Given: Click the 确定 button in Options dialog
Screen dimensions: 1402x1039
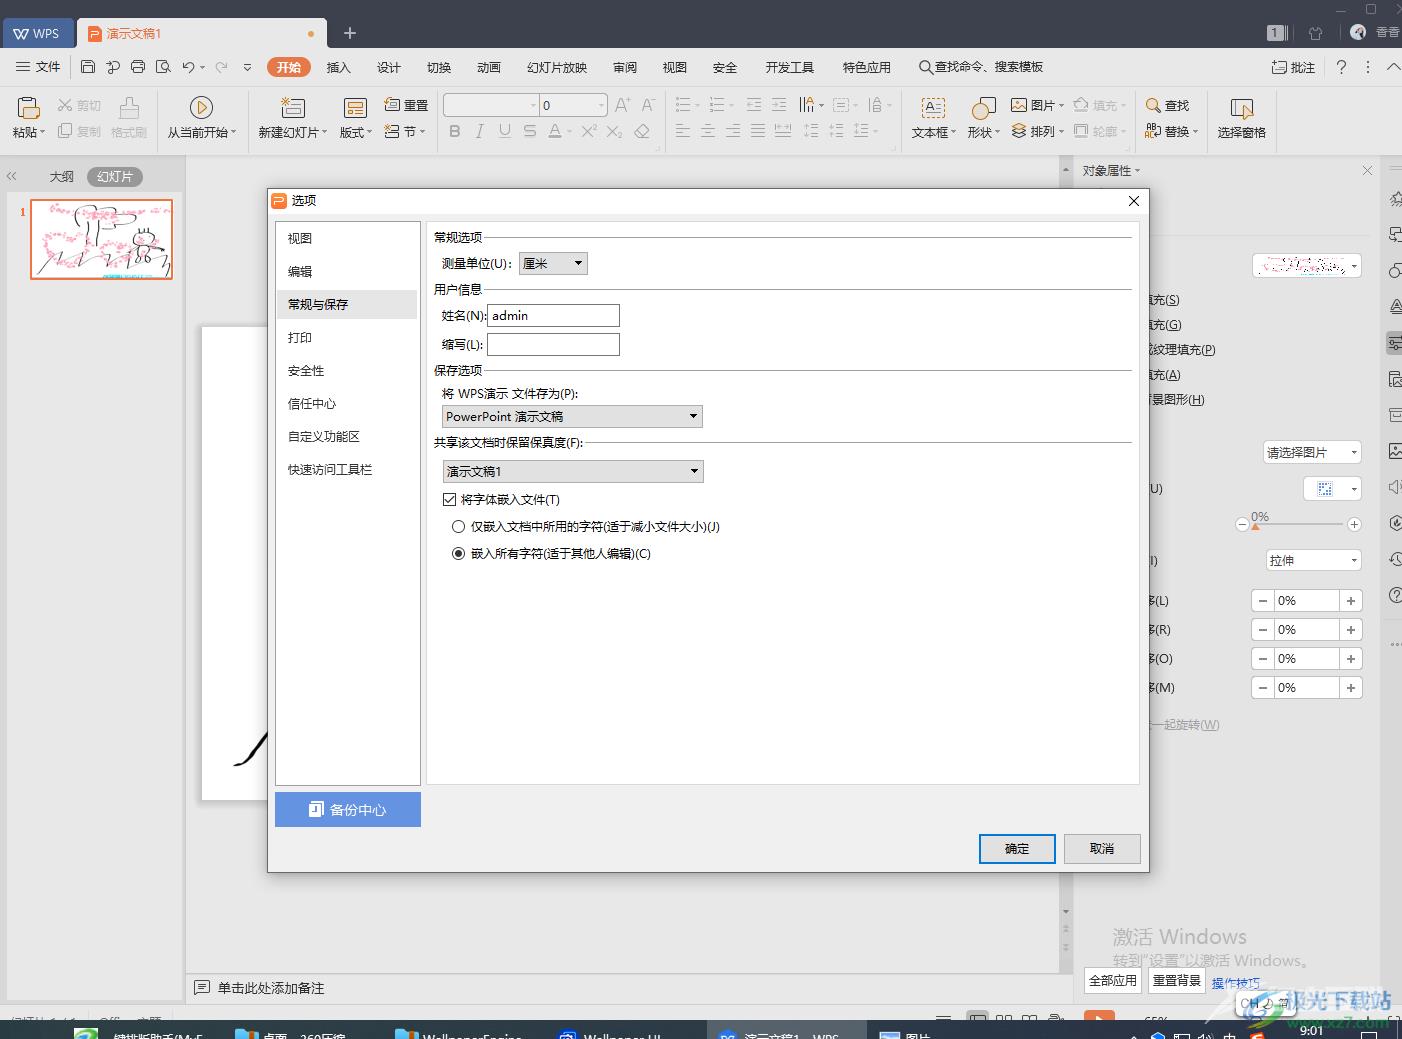Looking at the screenshot, I should tap(1017, 848).
